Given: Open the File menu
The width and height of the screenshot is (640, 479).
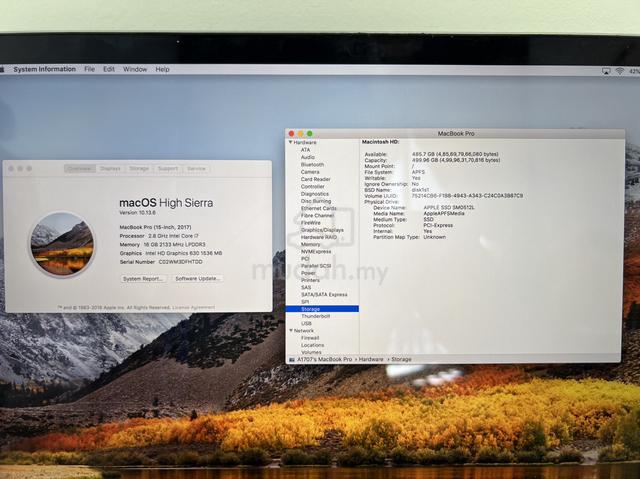Looking at the screenshot, I should pyautogui.click(x=89, y=69).
